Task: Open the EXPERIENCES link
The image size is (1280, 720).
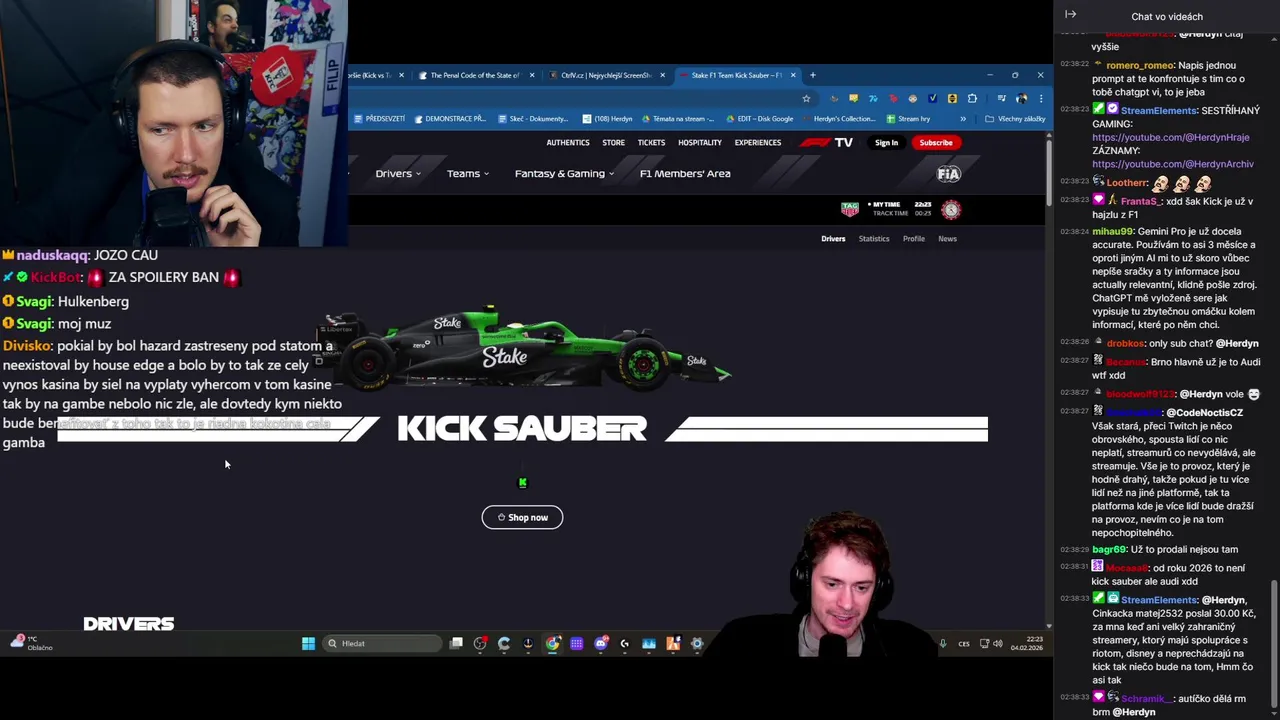Action: (x=758, y=142)
